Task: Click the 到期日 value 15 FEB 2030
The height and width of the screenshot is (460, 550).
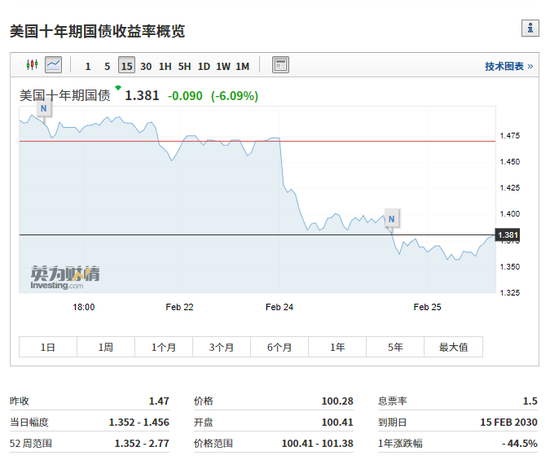Action: pyautogui.click(x=509, y=422)
